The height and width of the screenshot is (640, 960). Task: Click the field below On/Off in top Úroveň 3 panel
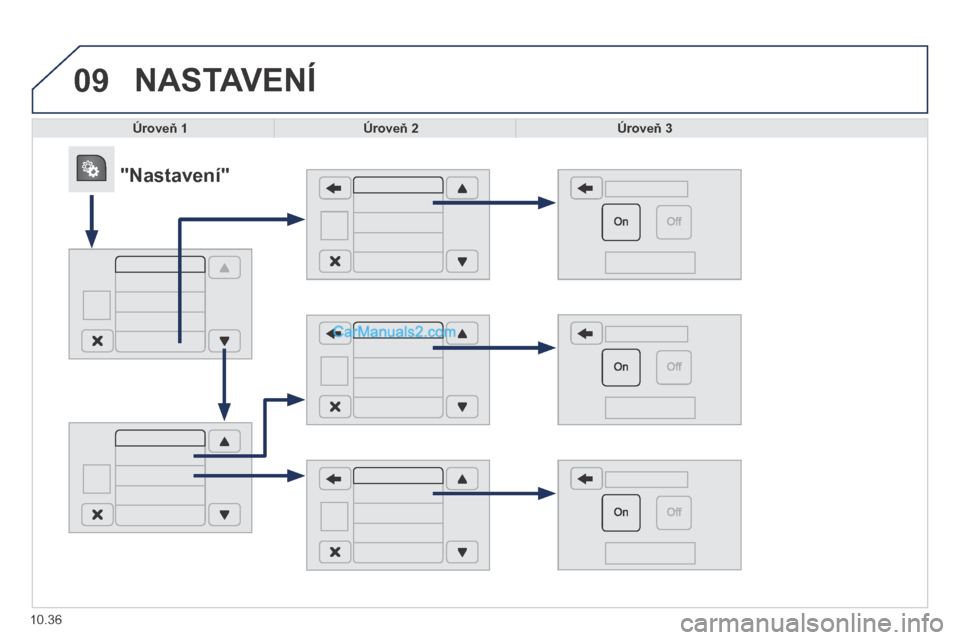pos(650,263)
